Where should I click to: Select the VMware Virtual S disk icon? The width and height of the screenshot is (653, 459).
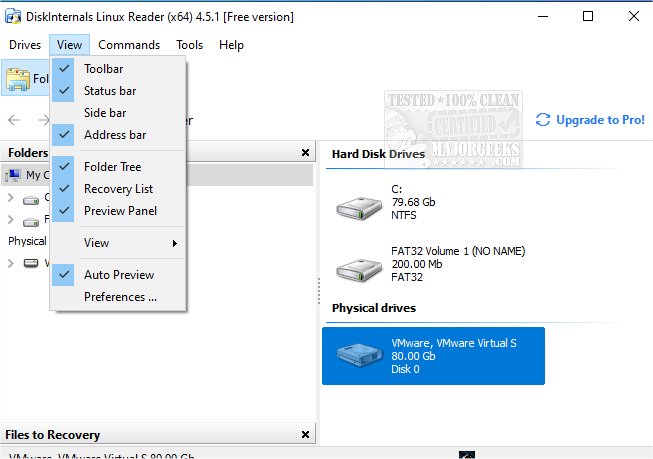click(359, 355)
